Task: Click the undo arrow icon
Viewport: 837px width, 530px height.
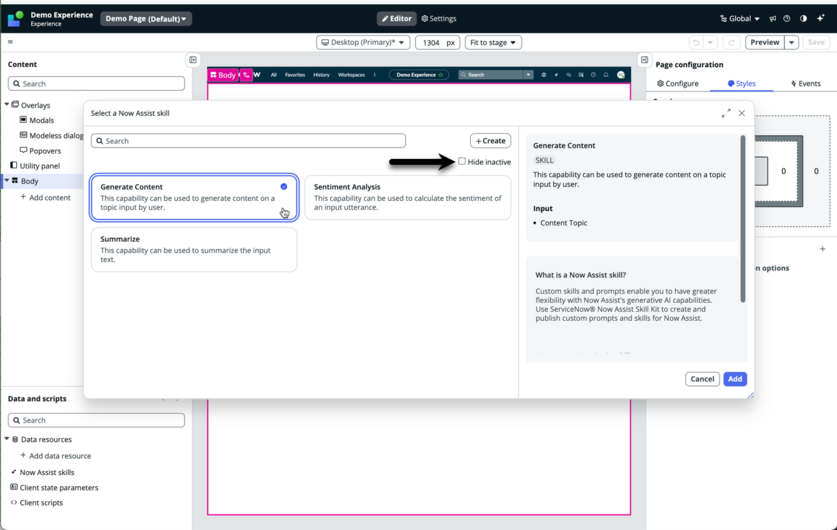Action: point(696,43)
